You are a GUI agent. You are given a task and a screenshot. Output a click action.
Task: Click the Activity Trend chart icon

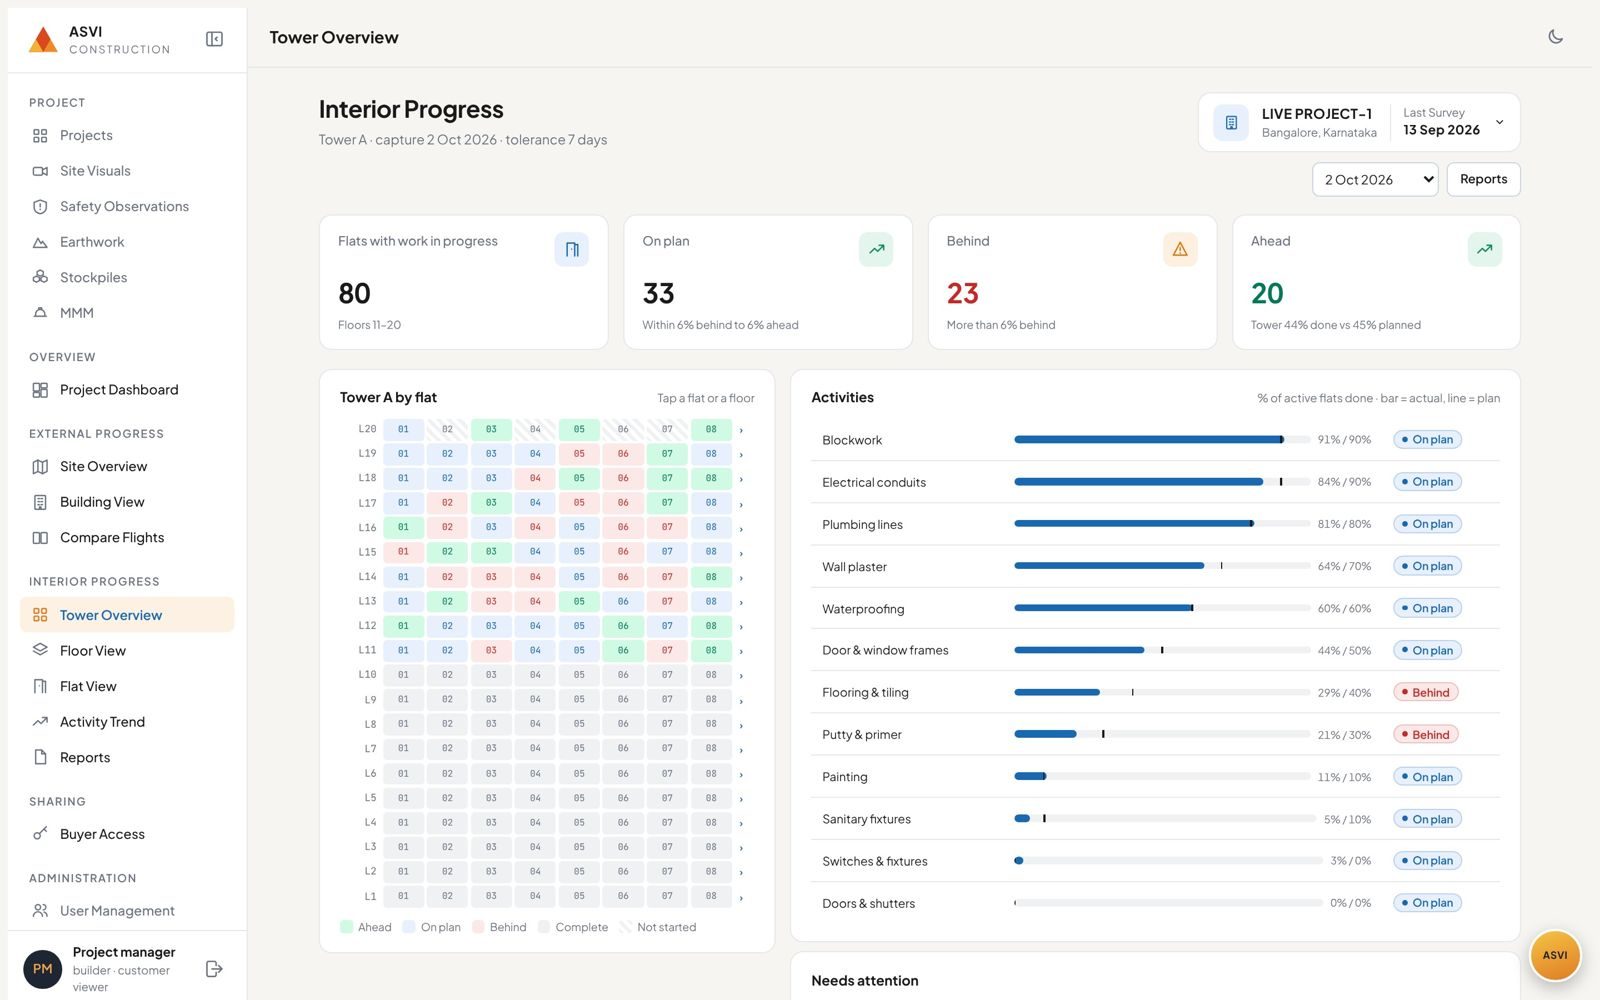[40, 722]
